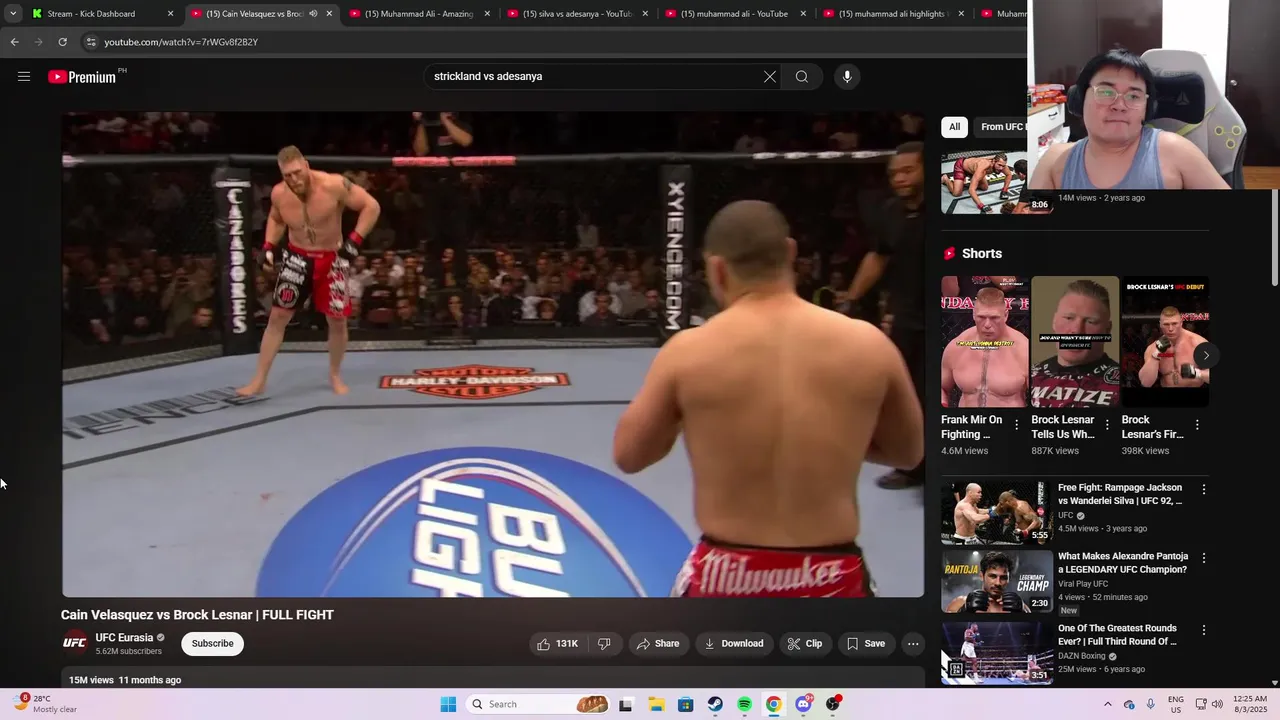The width and height of the screenshot is (1280, 720).
Task: Share the Cain Velasquez video
Action: click(x=658, y=644)
